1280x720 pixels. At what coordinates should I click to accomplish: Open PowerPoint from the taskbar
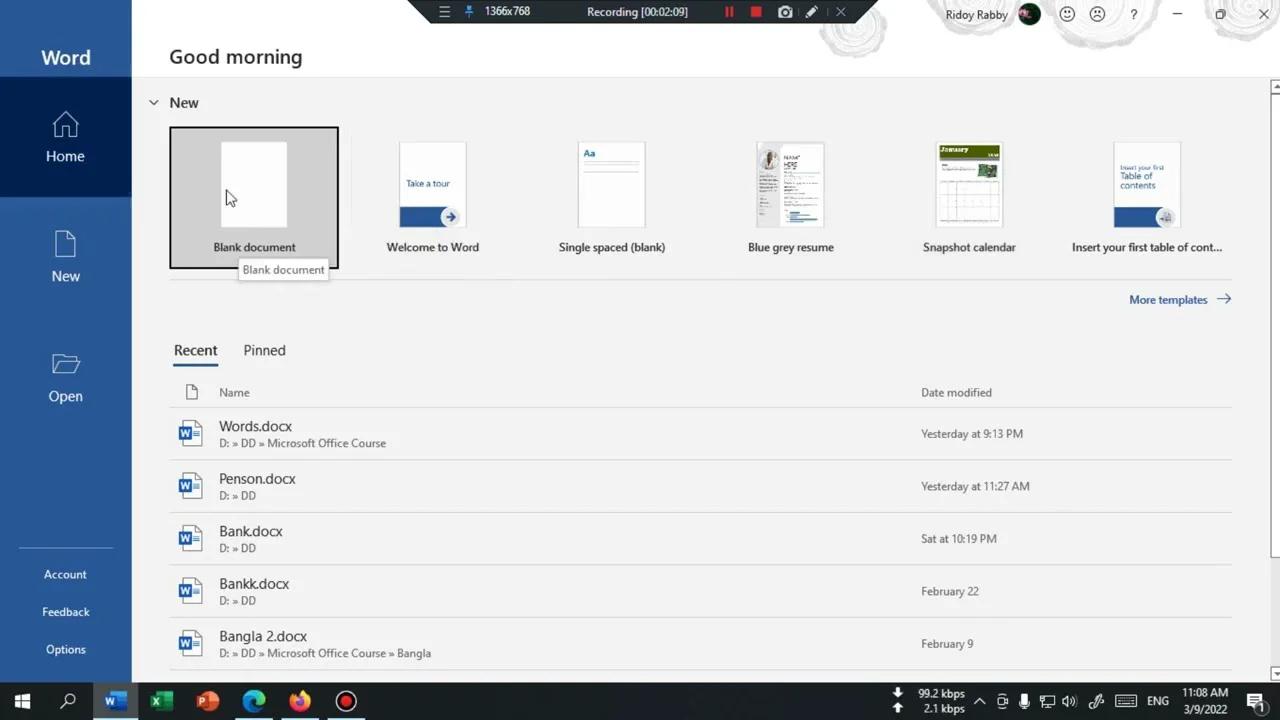[x=207, y=701]
